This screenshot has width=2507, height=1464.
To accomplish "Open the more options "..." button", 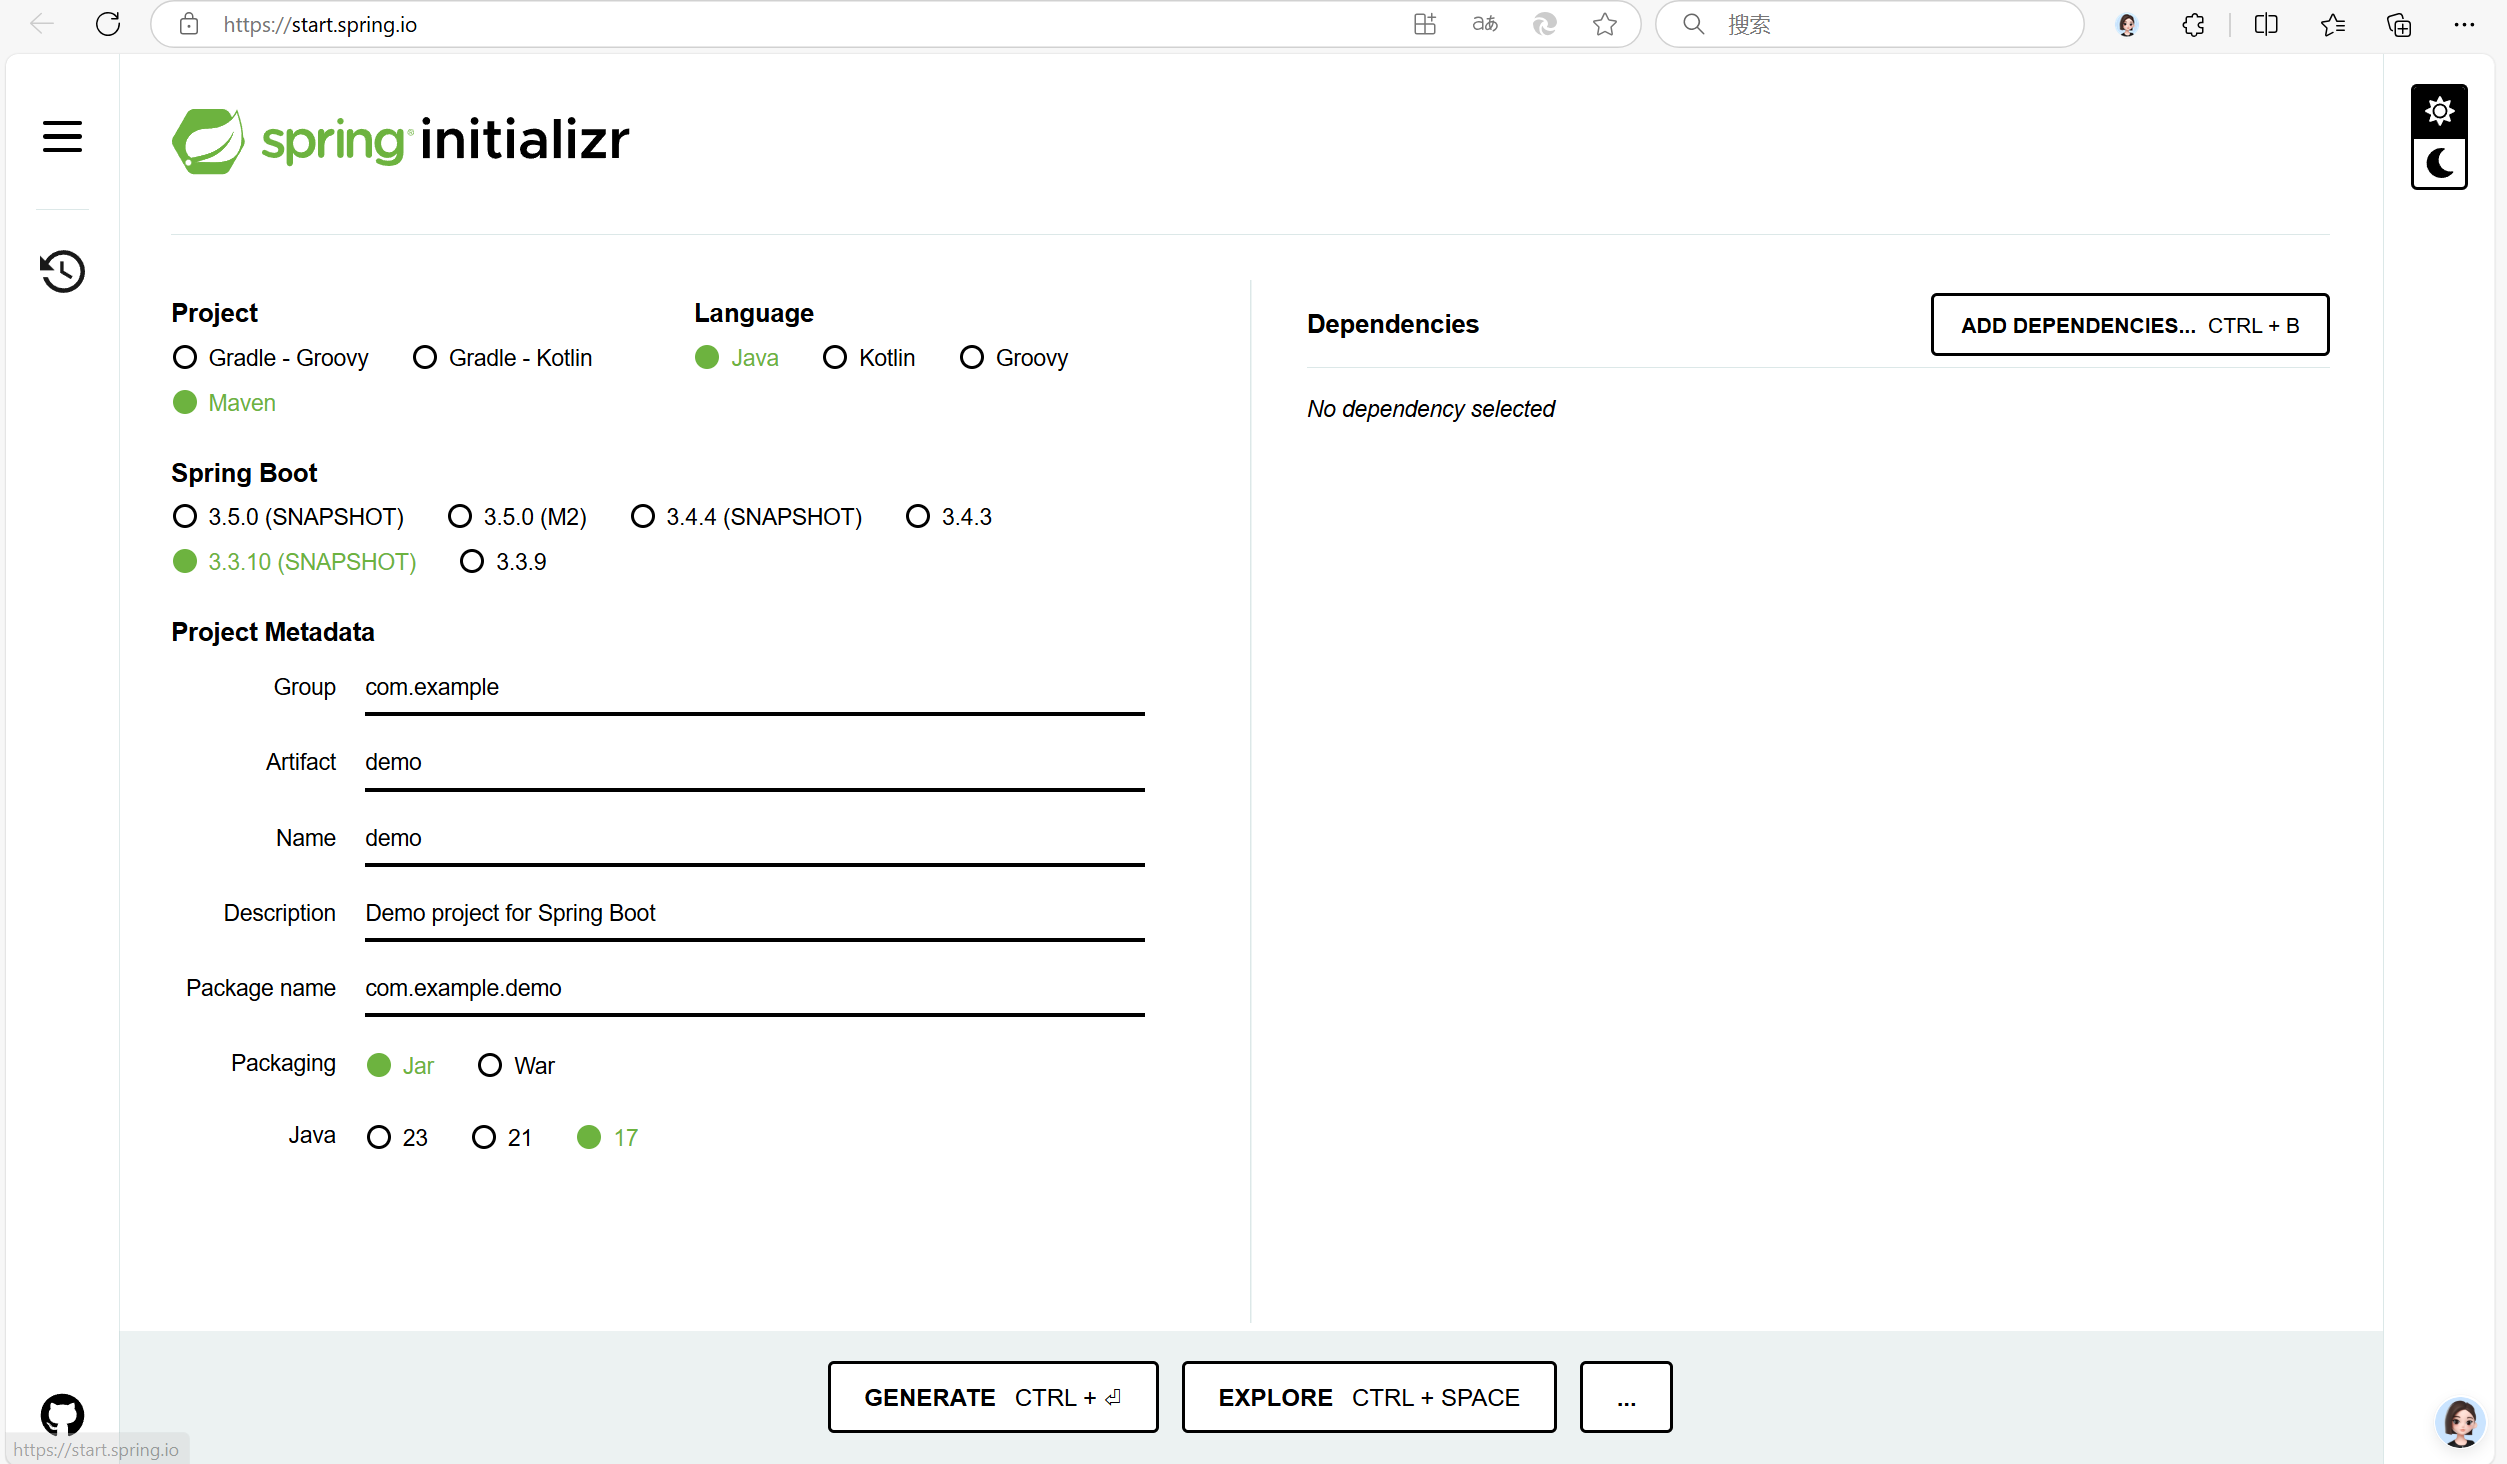I will point(1625,1398).
